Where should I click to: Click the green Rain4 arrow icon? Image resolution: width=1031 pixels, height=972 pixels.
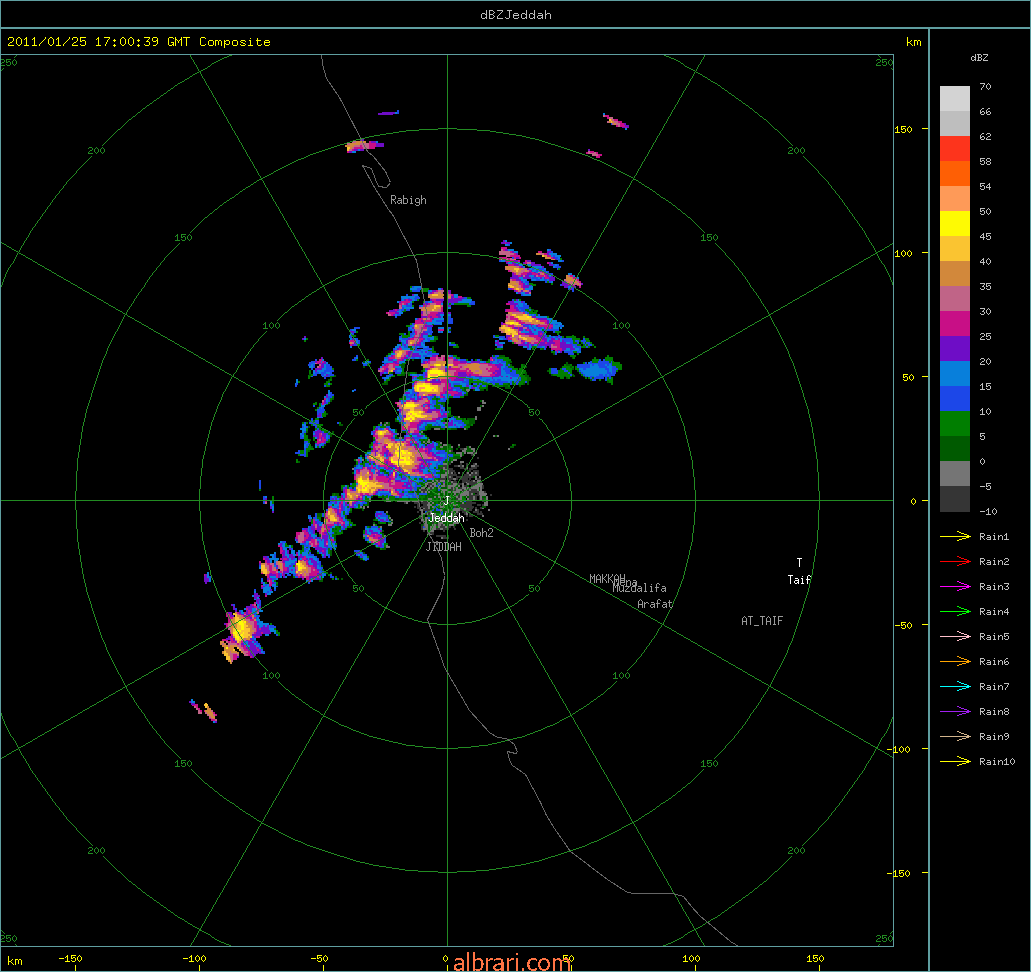(x=955, y=612)
